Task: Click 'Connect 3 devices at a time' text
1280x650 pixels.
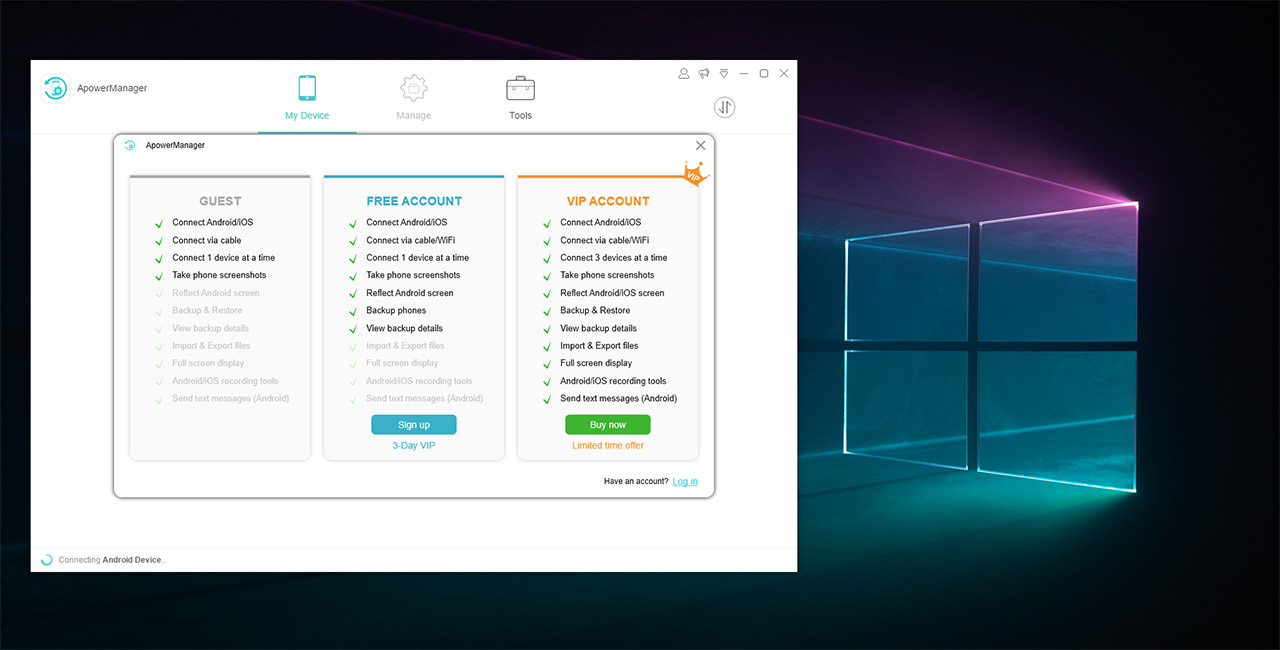Action: [614, 258]
